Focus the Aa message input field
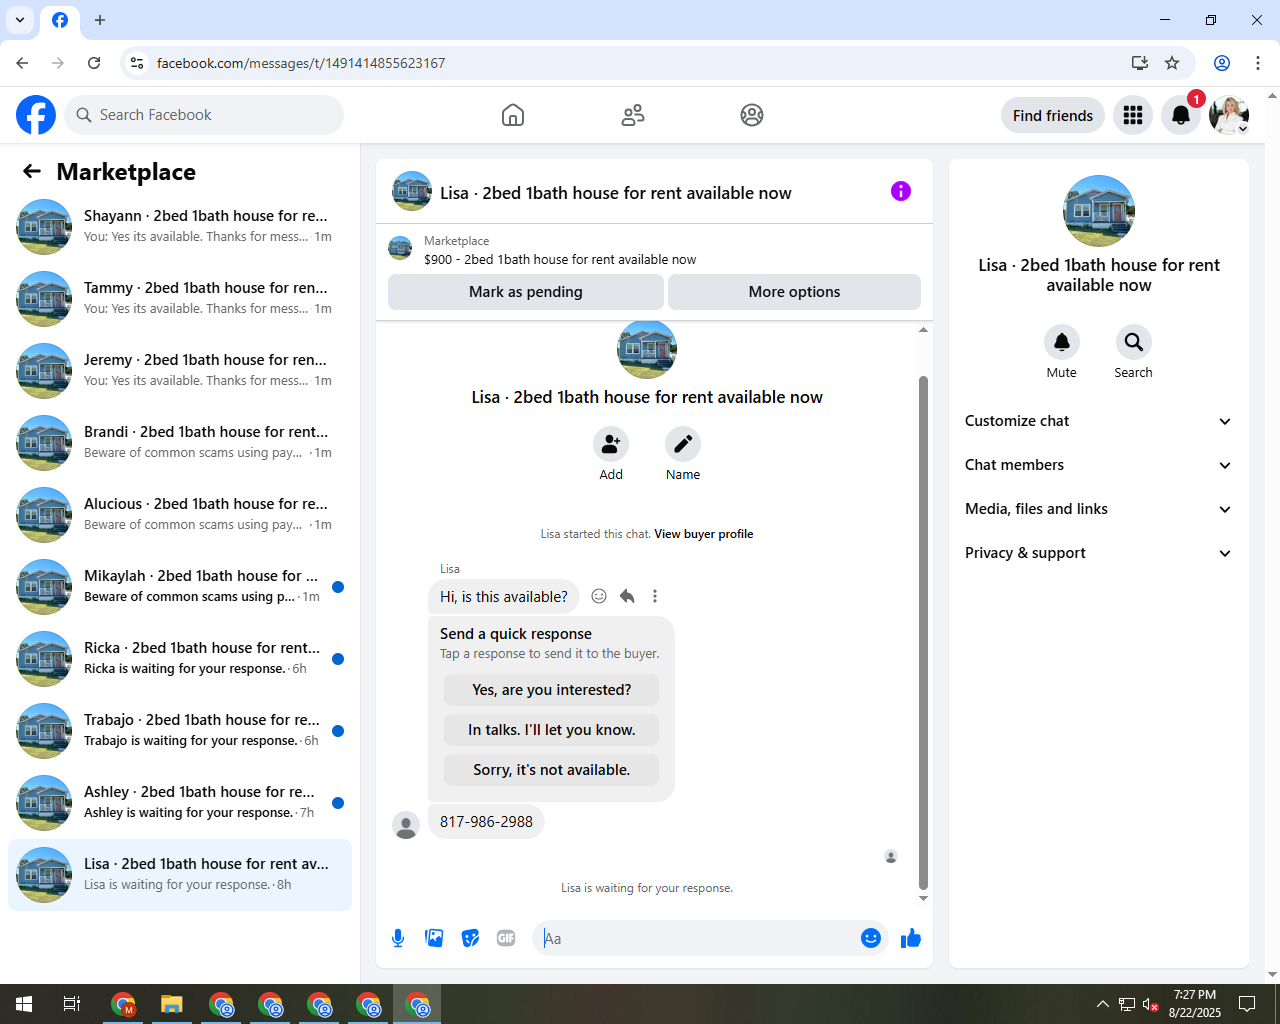This screenshot has height=1024, width=1280. tap(700, 938)
